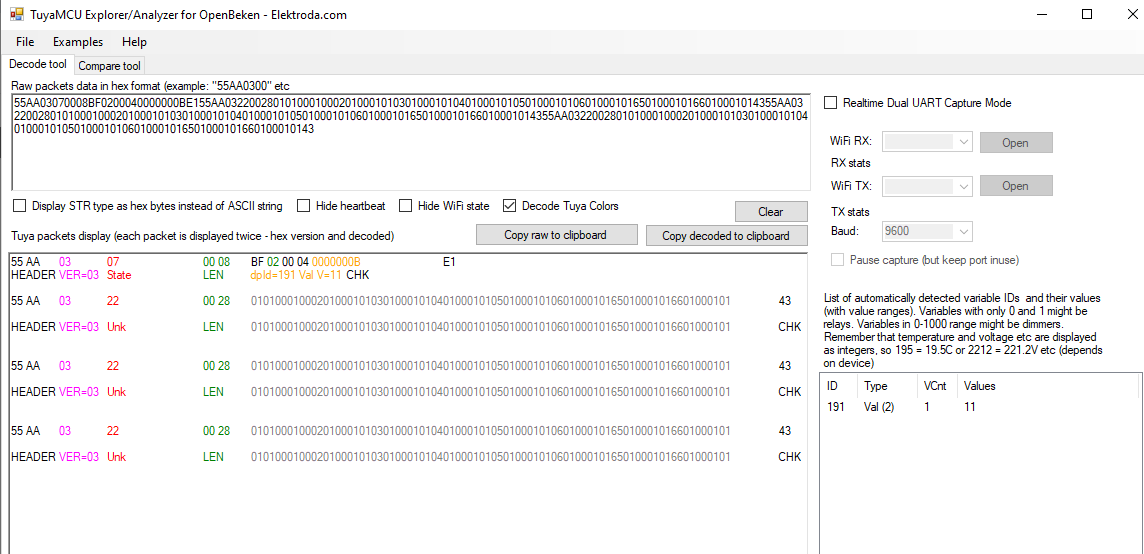Click the Clear button
The image size is (1144, 554).
[771, 212]
